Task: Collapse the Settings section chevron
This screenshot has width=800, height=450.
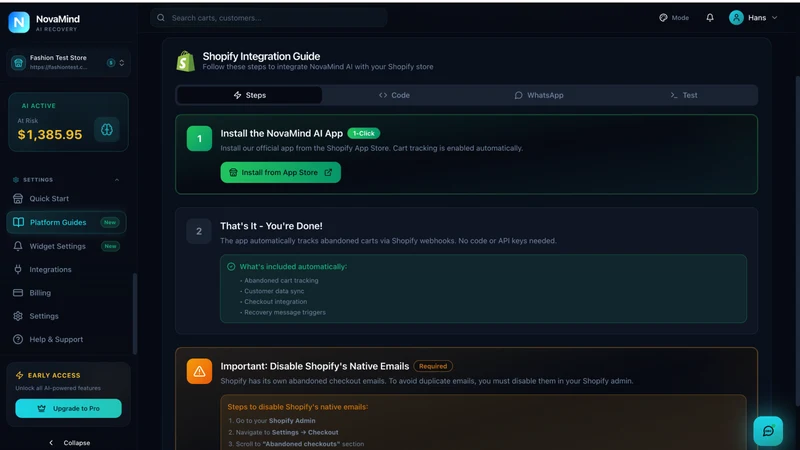Action: pos(117,180)
